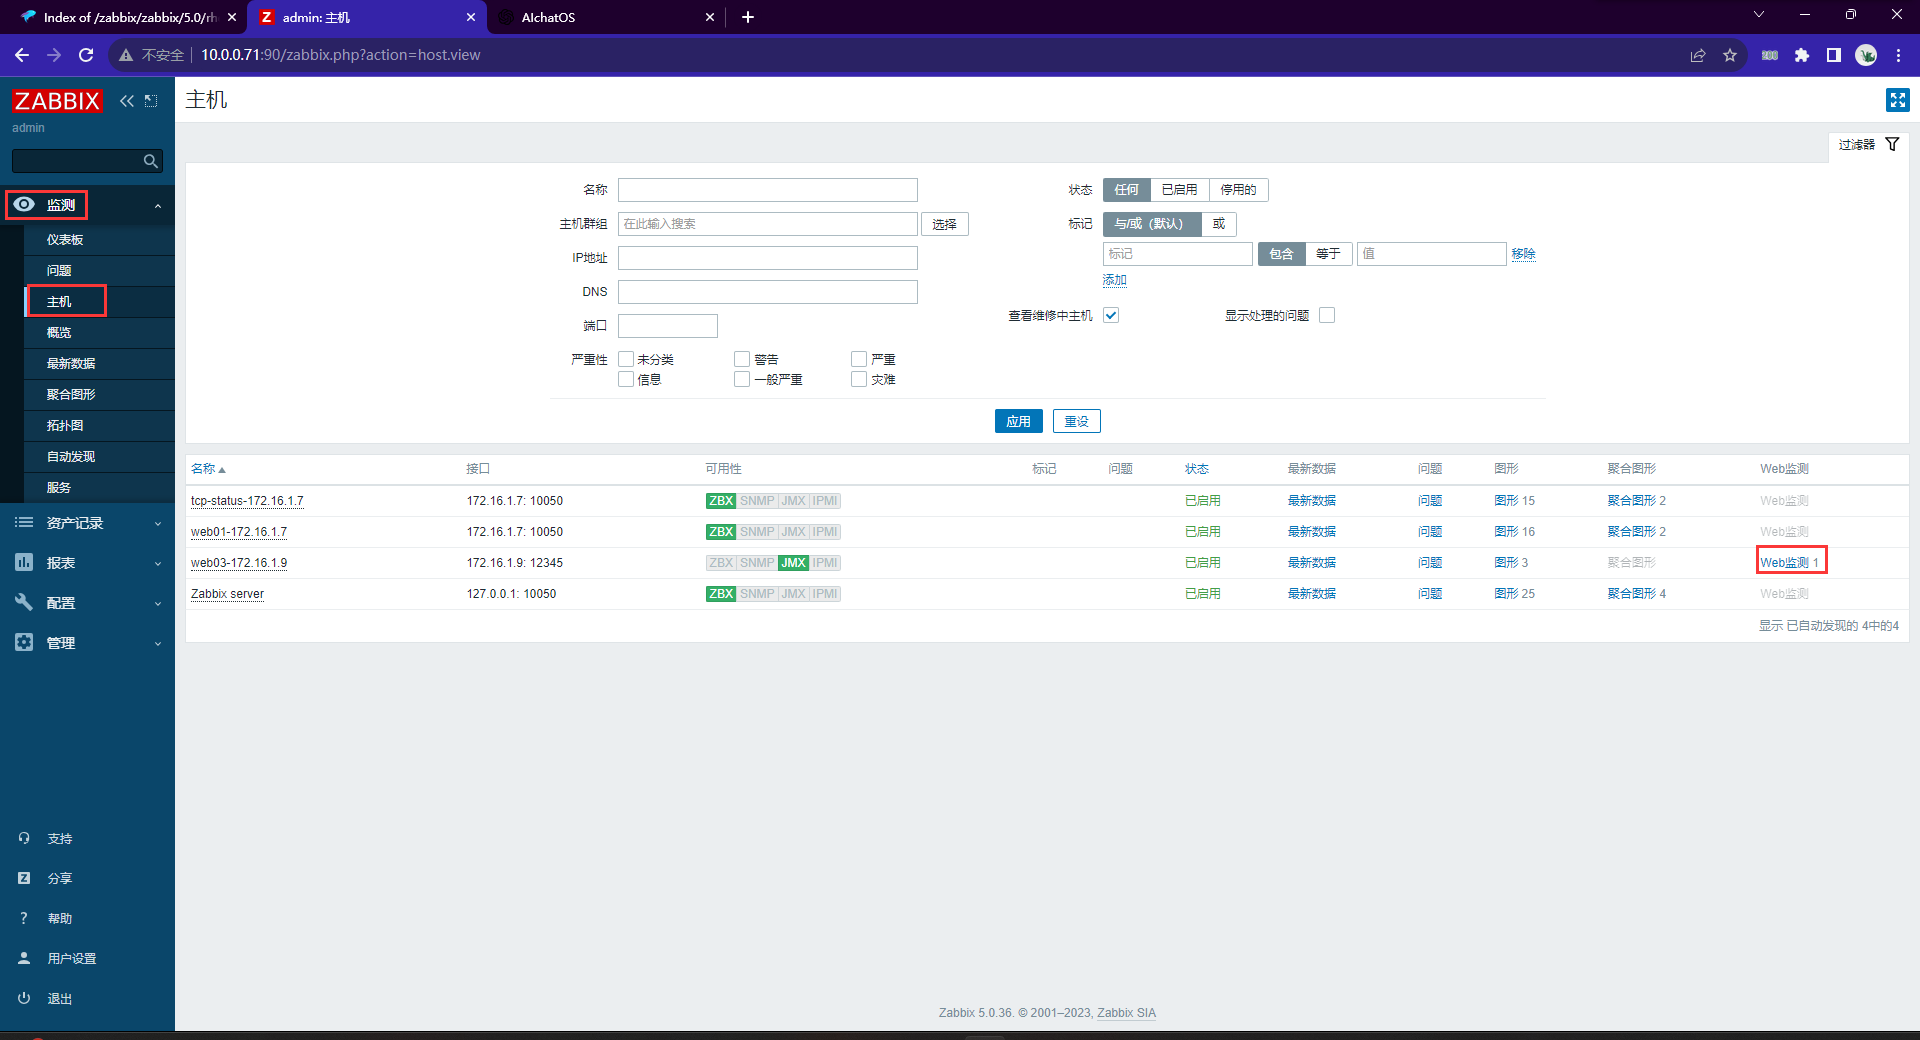1920x1040 pixels.
Task: Open a new browser tab
Action: 748,17
